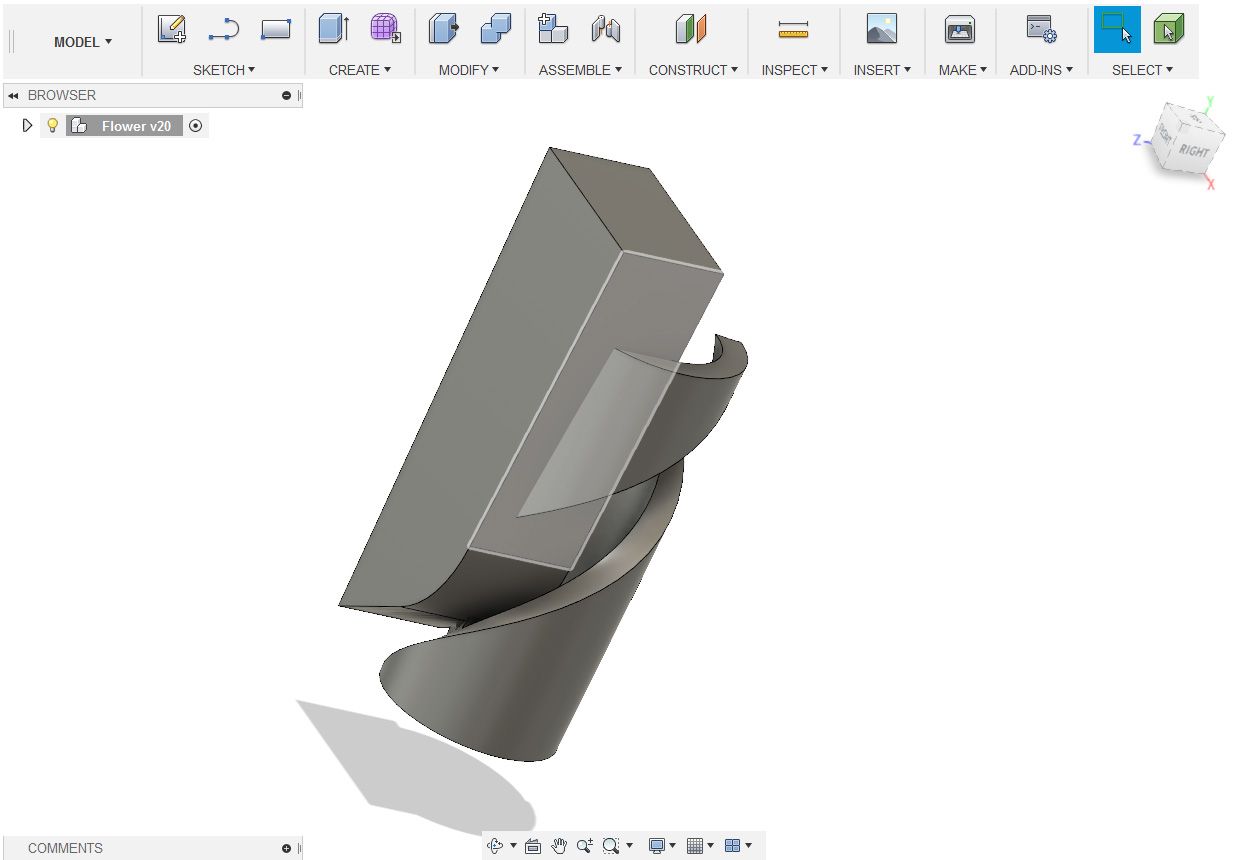Click the Joint tool icon

point(605,30)
